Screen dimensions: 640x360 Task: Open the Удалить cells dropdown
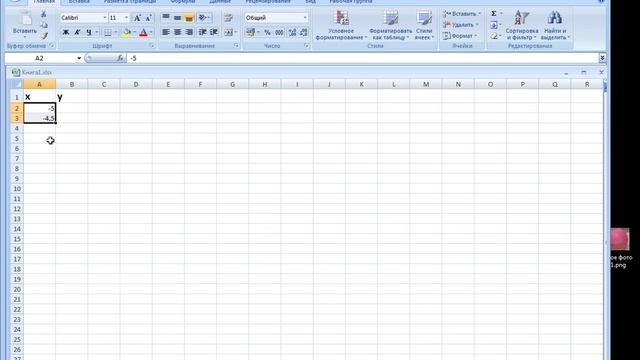[x=460, y=25]
